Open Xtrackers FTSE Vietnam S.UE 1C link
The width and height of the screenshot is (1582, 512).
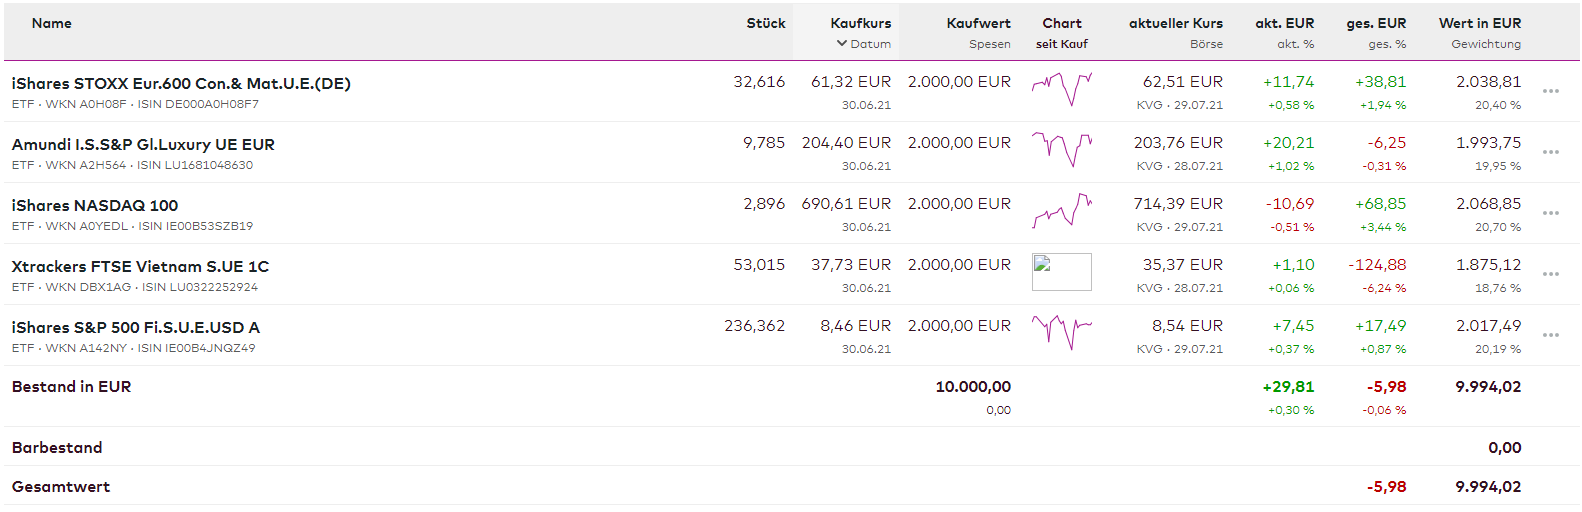click(x=140, y=267)
